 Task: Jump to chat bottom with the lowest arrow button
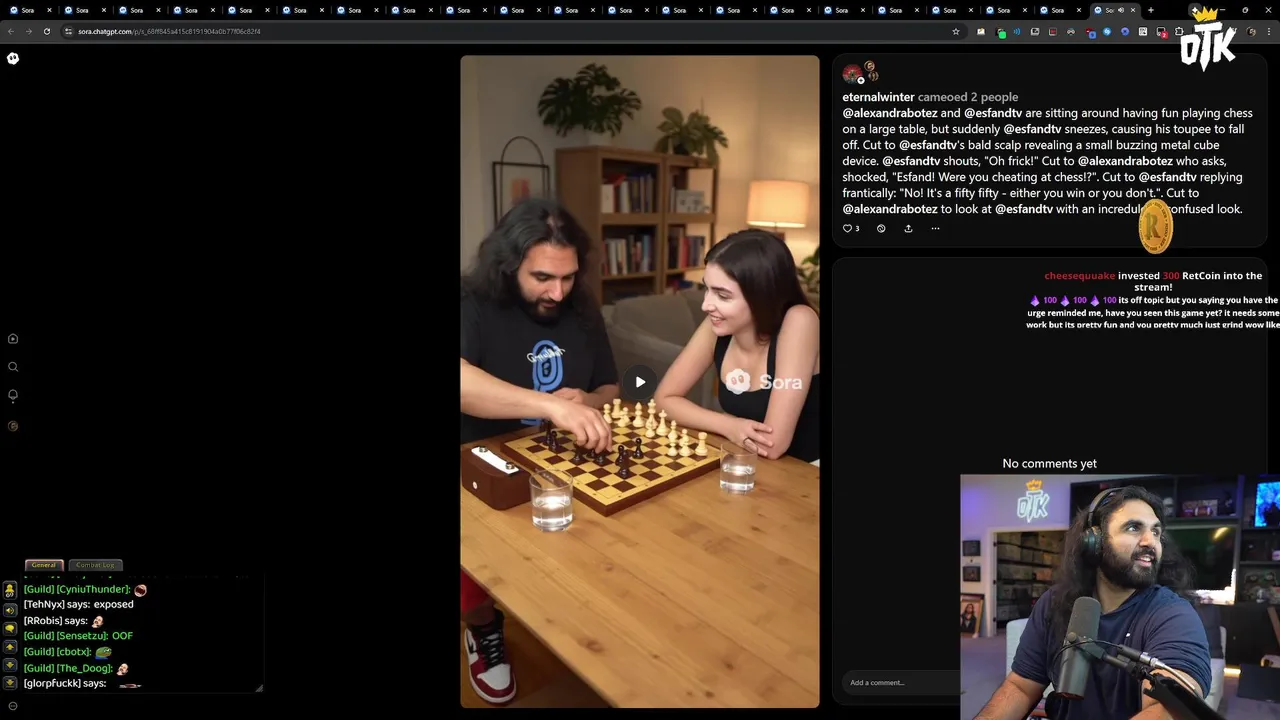11,683
